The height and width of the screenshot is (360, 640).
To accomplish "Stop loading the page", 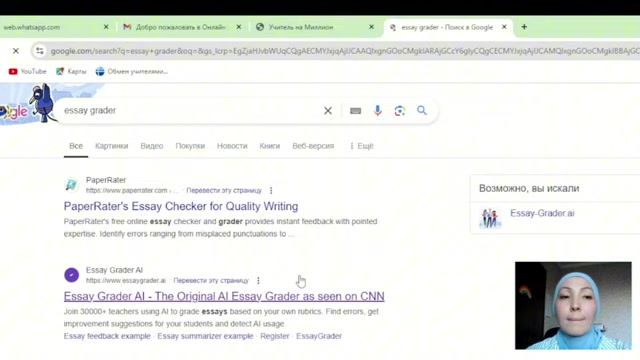I will (x=16, y=51).
